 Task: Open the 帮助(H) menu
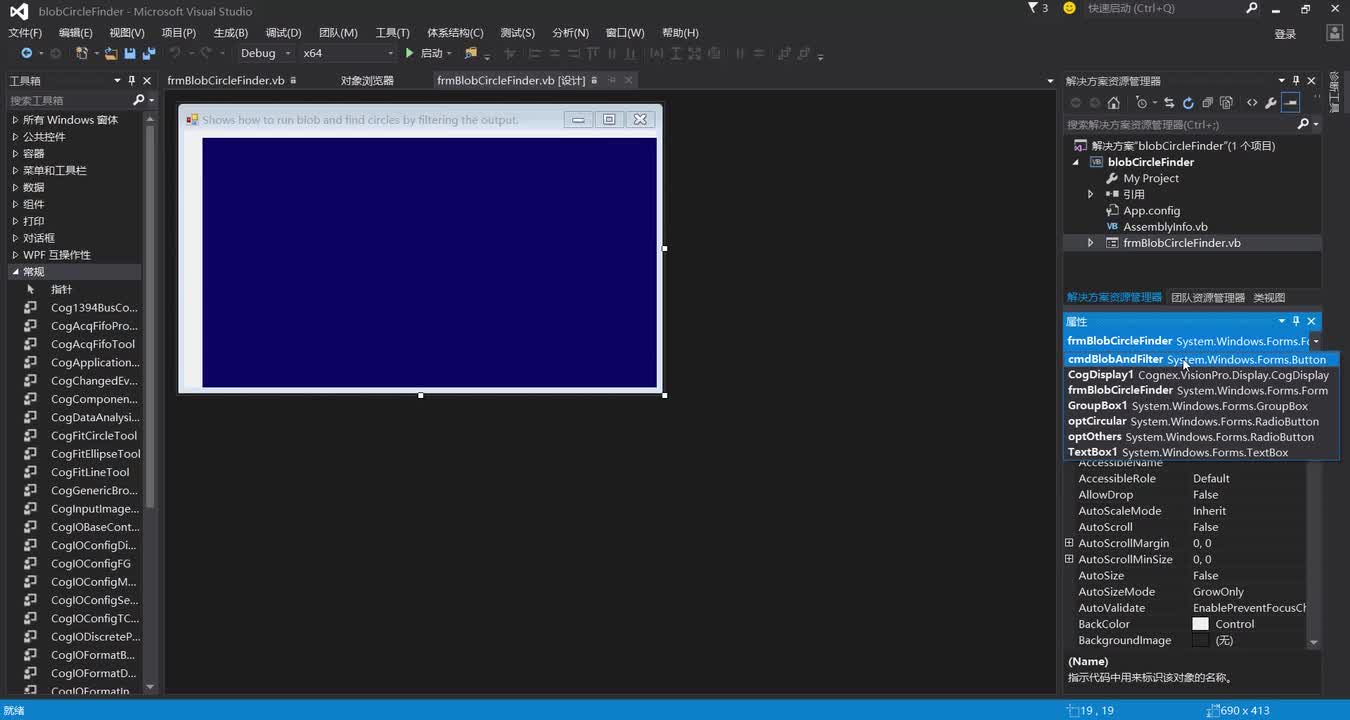(x=680, y=33)
